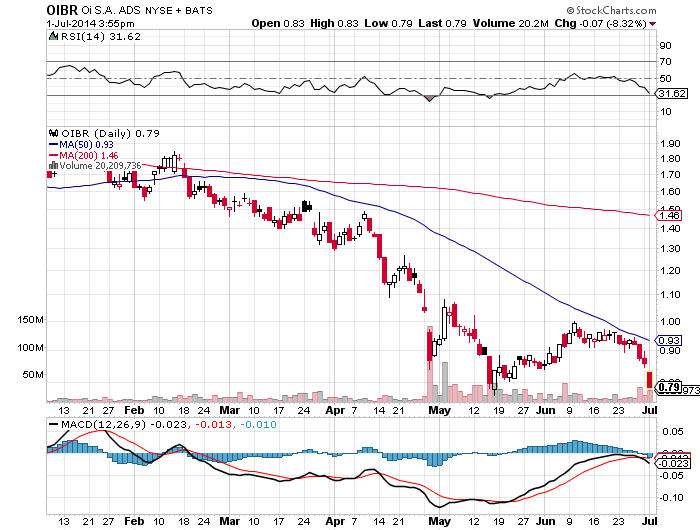The height and width of the screenshot is (530, 700).
Task: Click the MACD -0.10 scale label
Action: pos(671,498)
